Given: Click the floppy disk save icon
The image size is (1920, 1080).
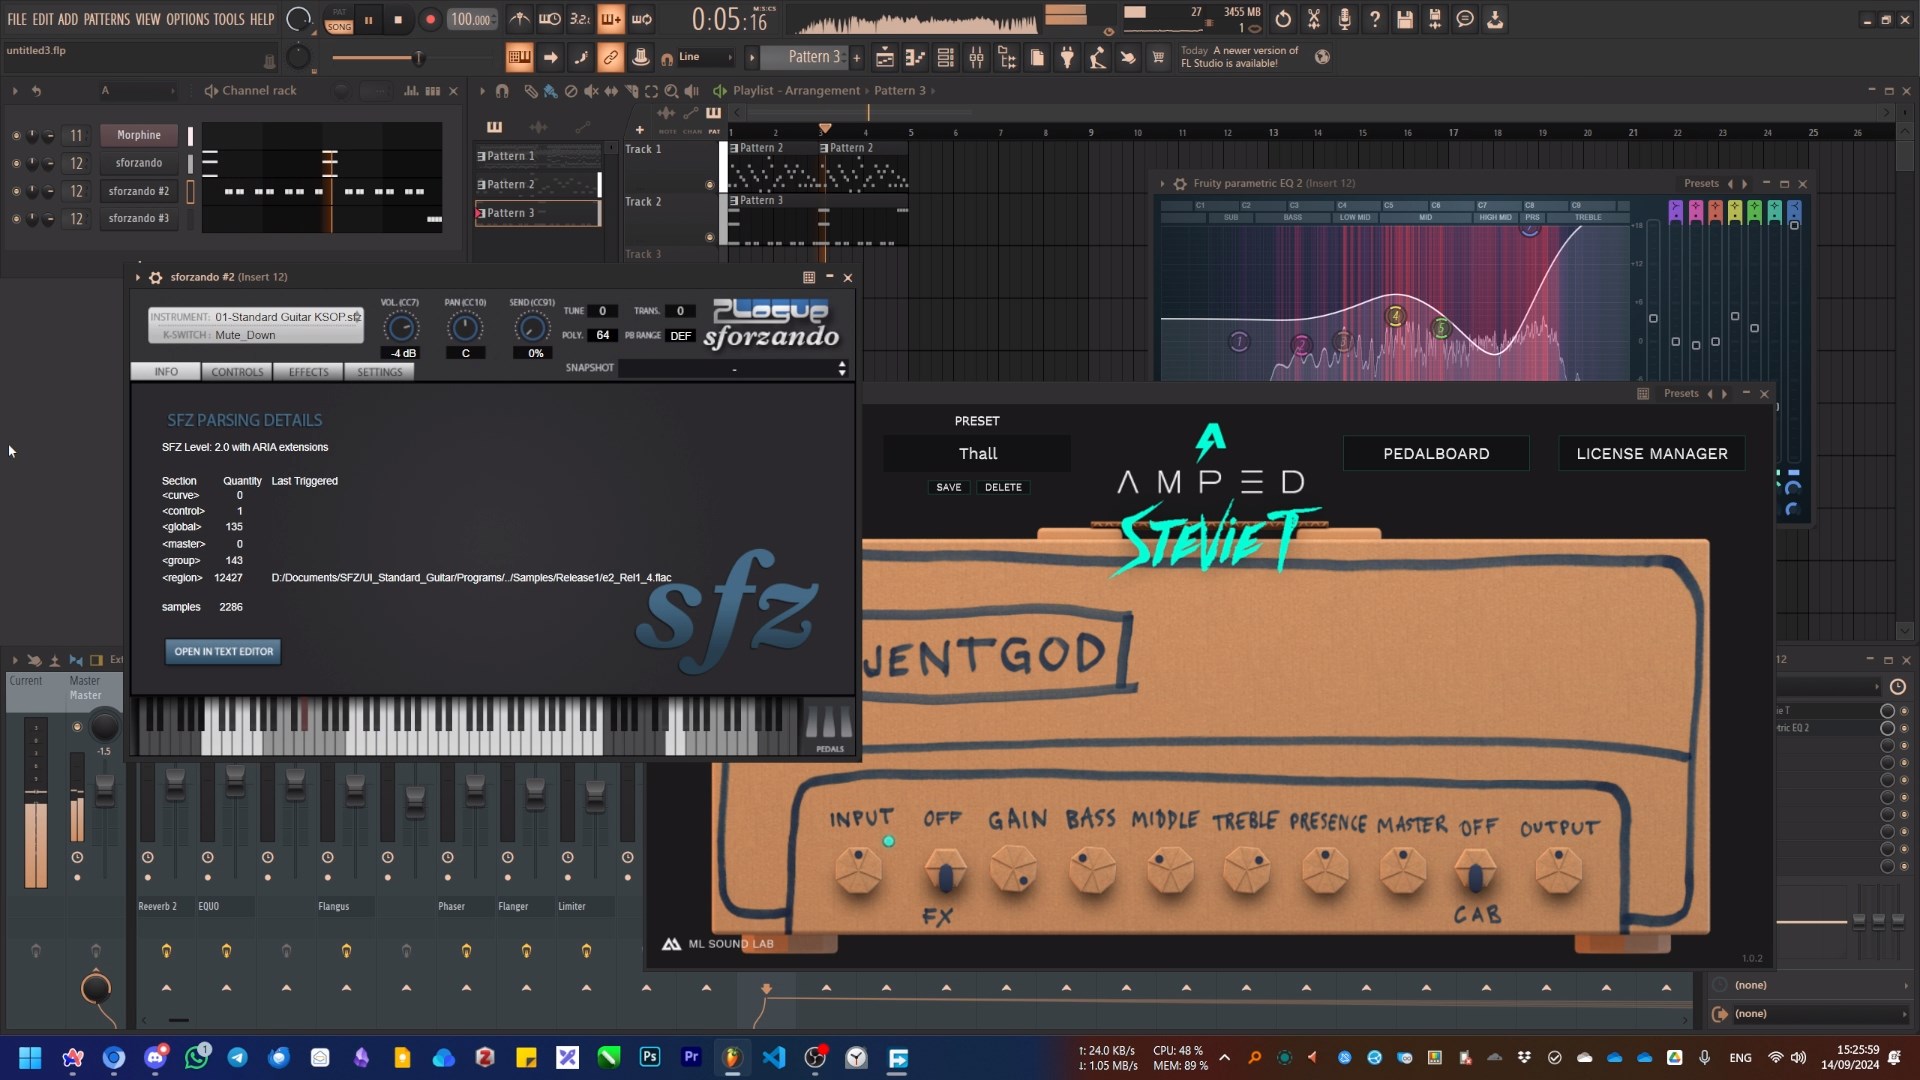Looking at the screenshot, I should tap(1405, 19).
